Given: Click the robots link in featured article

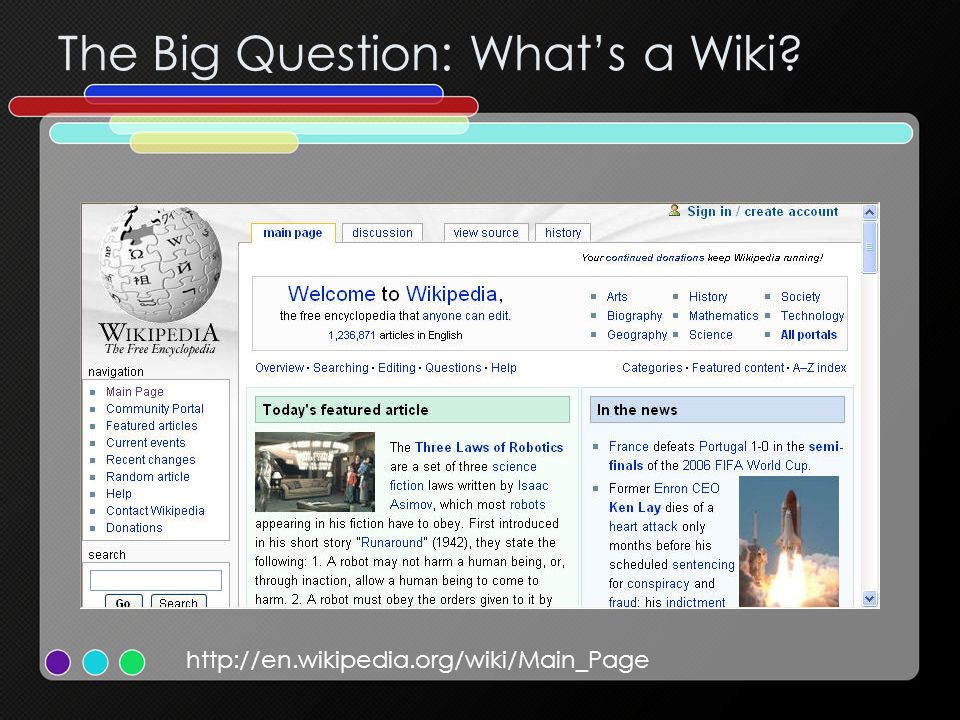Looking at the screenshot, I should coord(527,504).
